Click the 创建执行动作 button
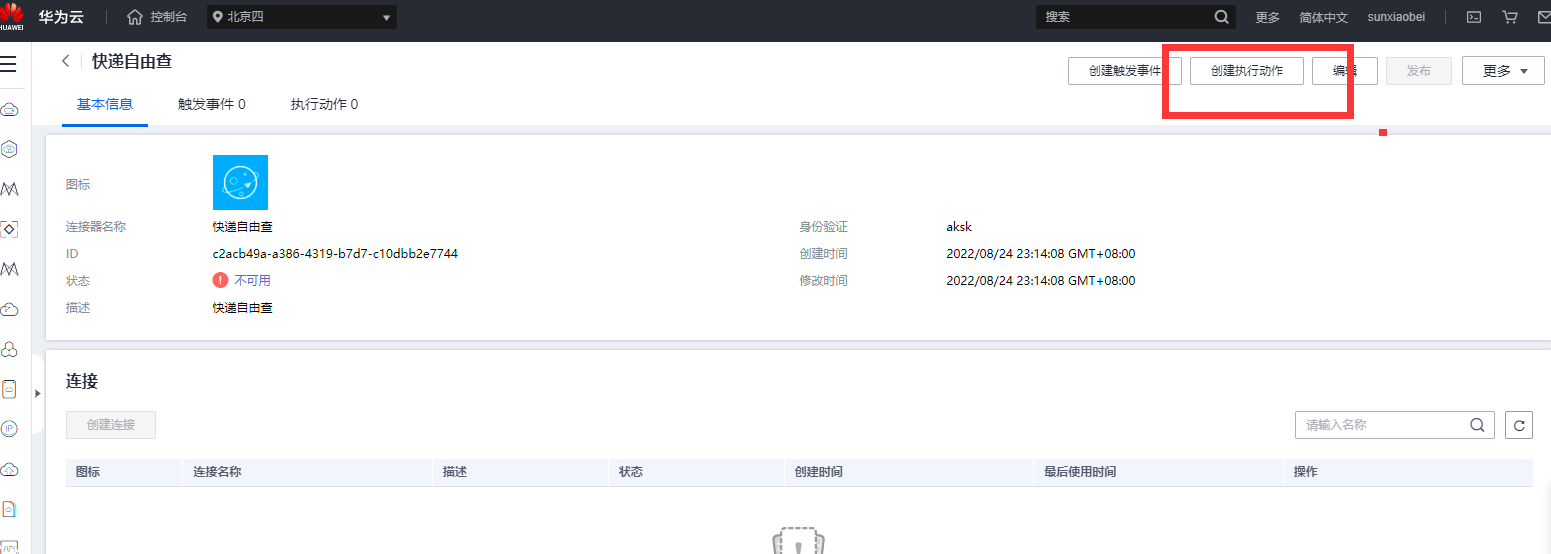 (x=1247, y=71)
